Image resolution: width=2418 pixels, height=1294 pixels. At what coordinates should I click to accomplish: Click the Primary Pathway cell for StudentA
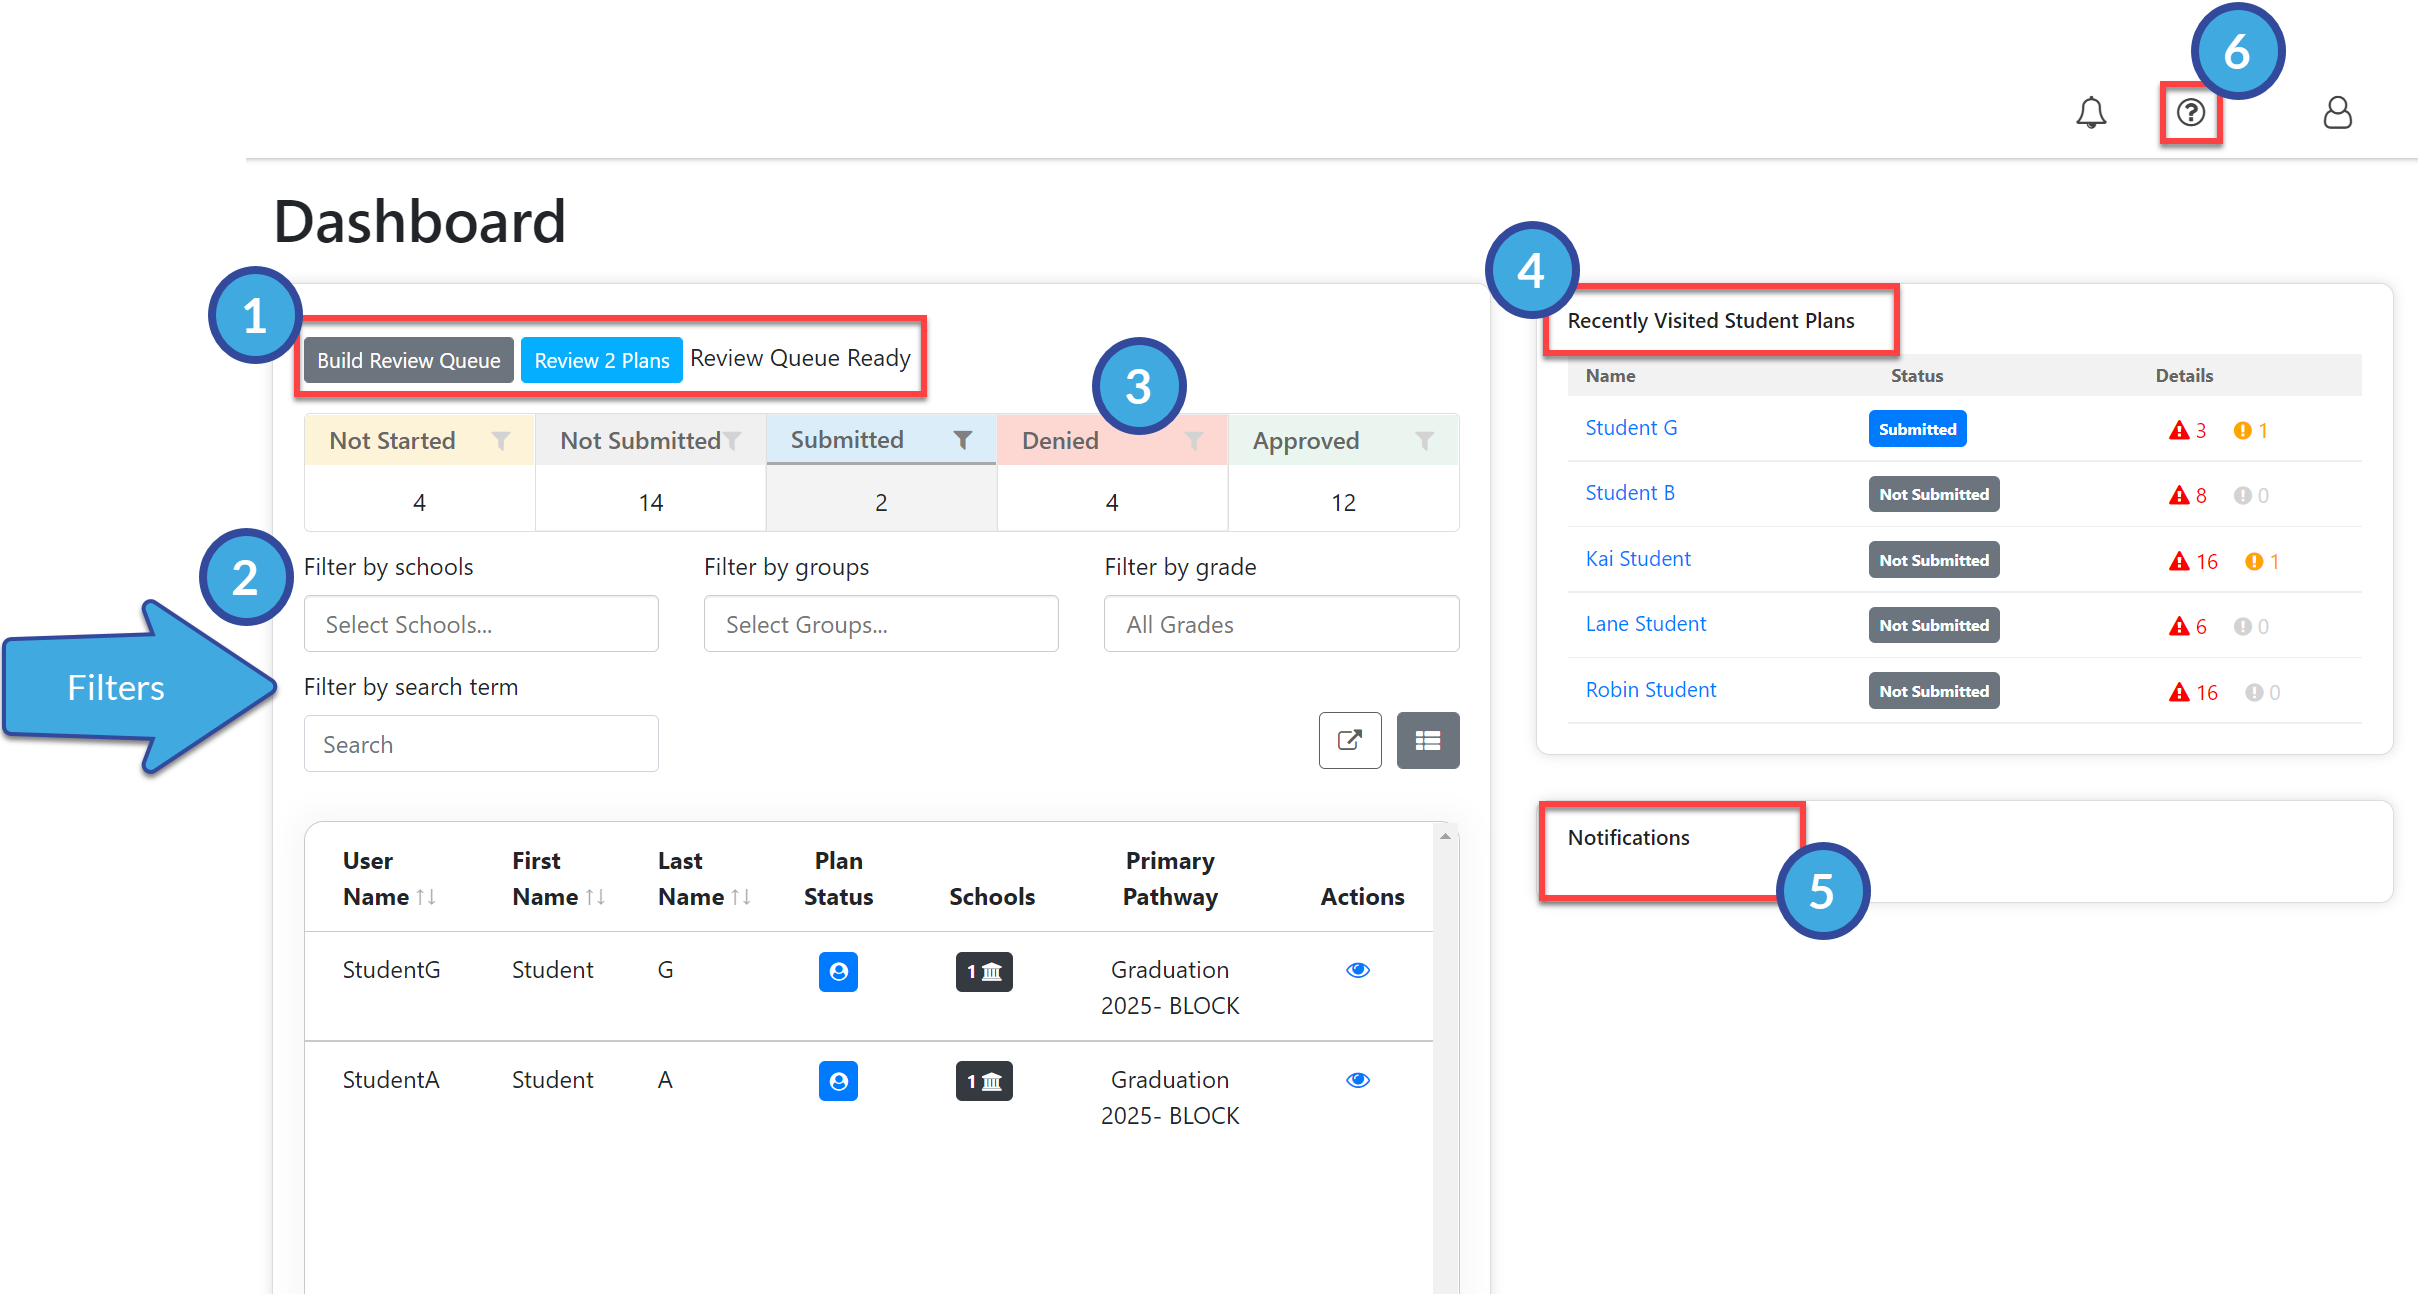click(x=1170, y=1098)
